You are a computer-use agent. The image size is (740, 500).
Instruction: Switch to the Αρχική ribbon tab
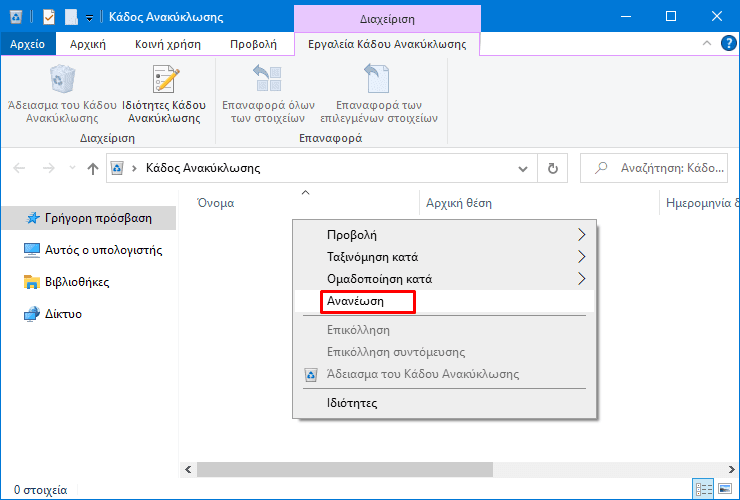88,44
